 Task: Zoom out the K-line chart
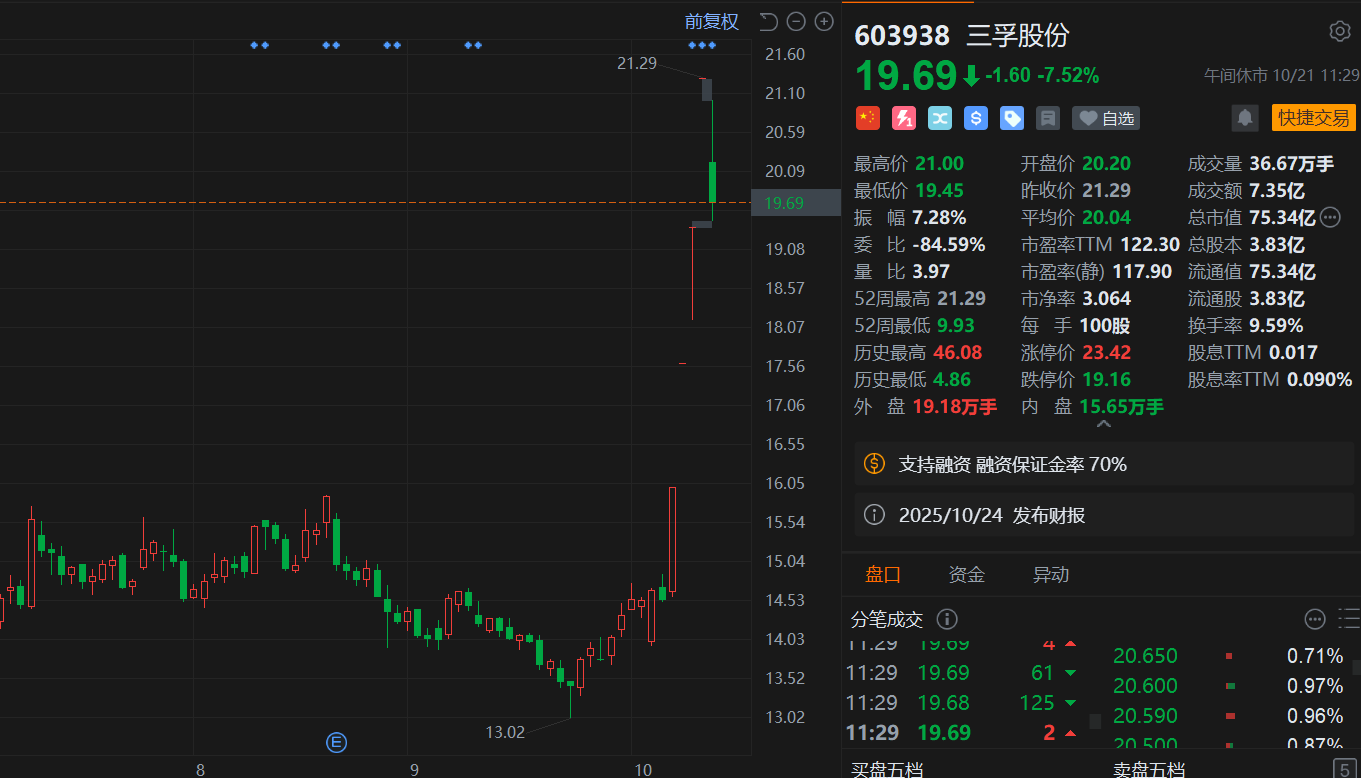(x=796, y=21)
